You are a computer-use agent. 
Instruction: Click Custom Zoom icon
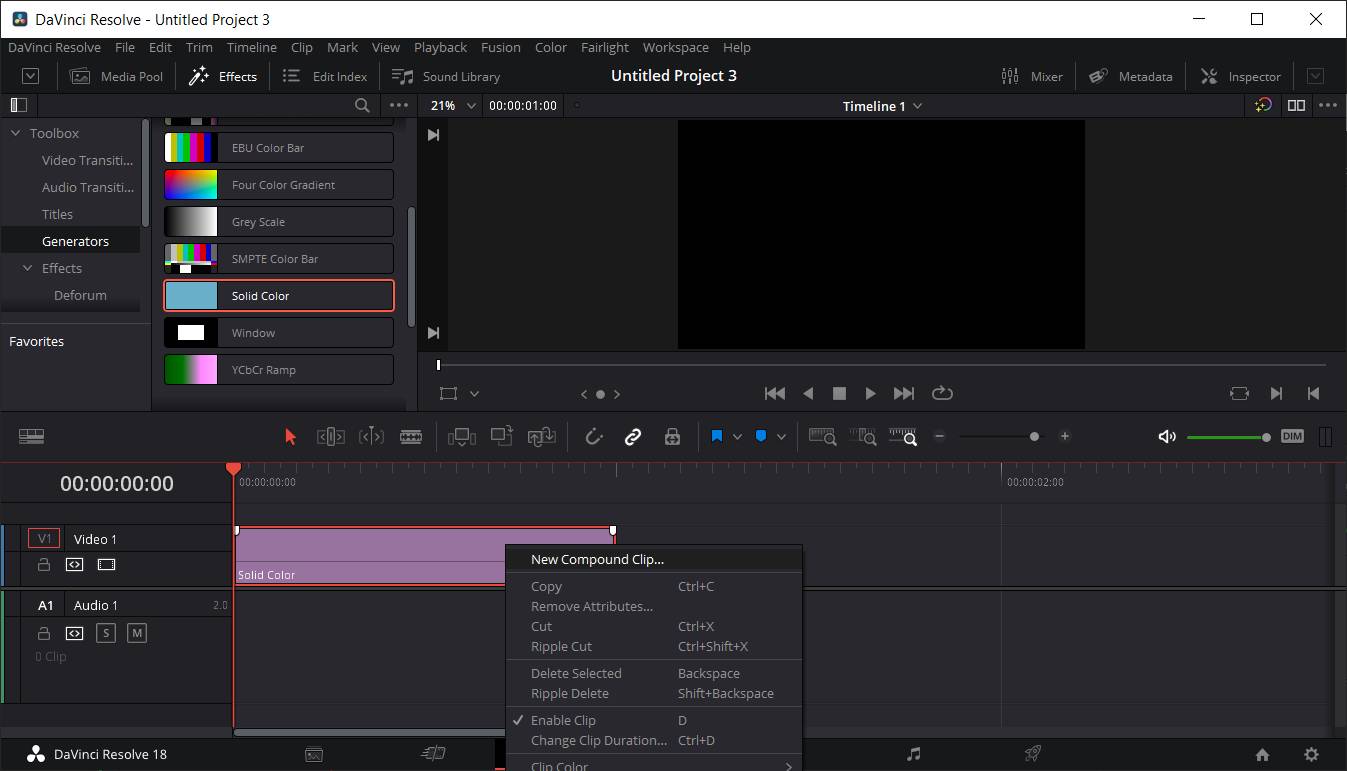tap(903, 436)
